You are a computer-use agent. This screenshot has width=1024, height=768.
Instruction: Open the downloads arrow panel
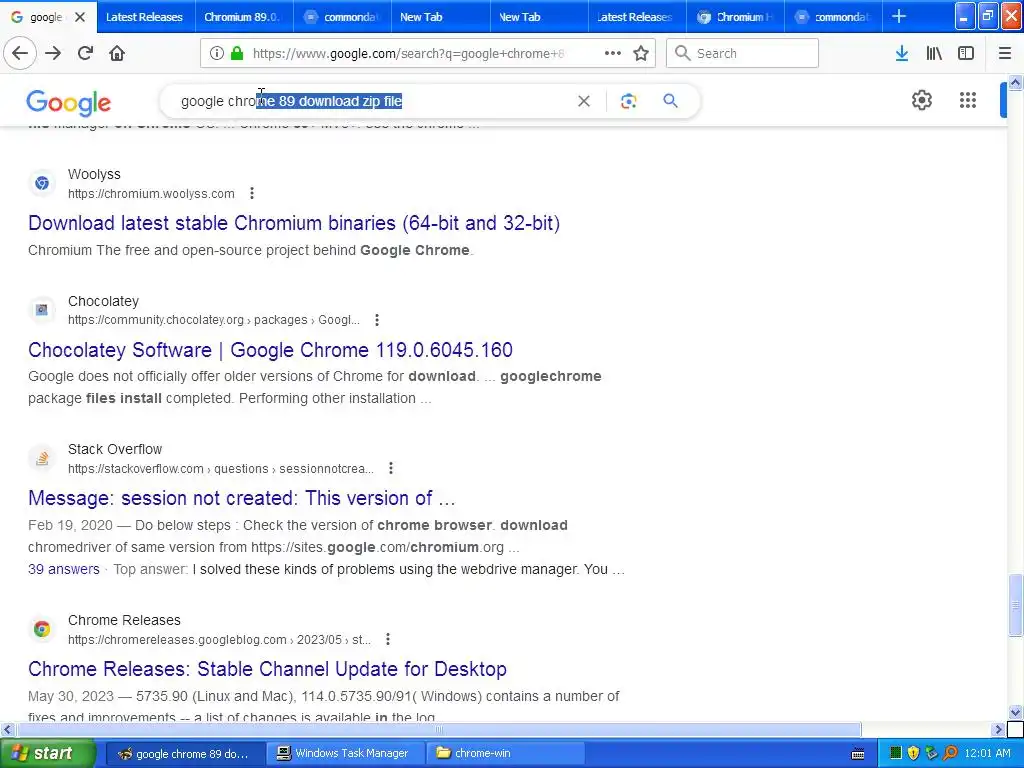(x=902, y=53)
